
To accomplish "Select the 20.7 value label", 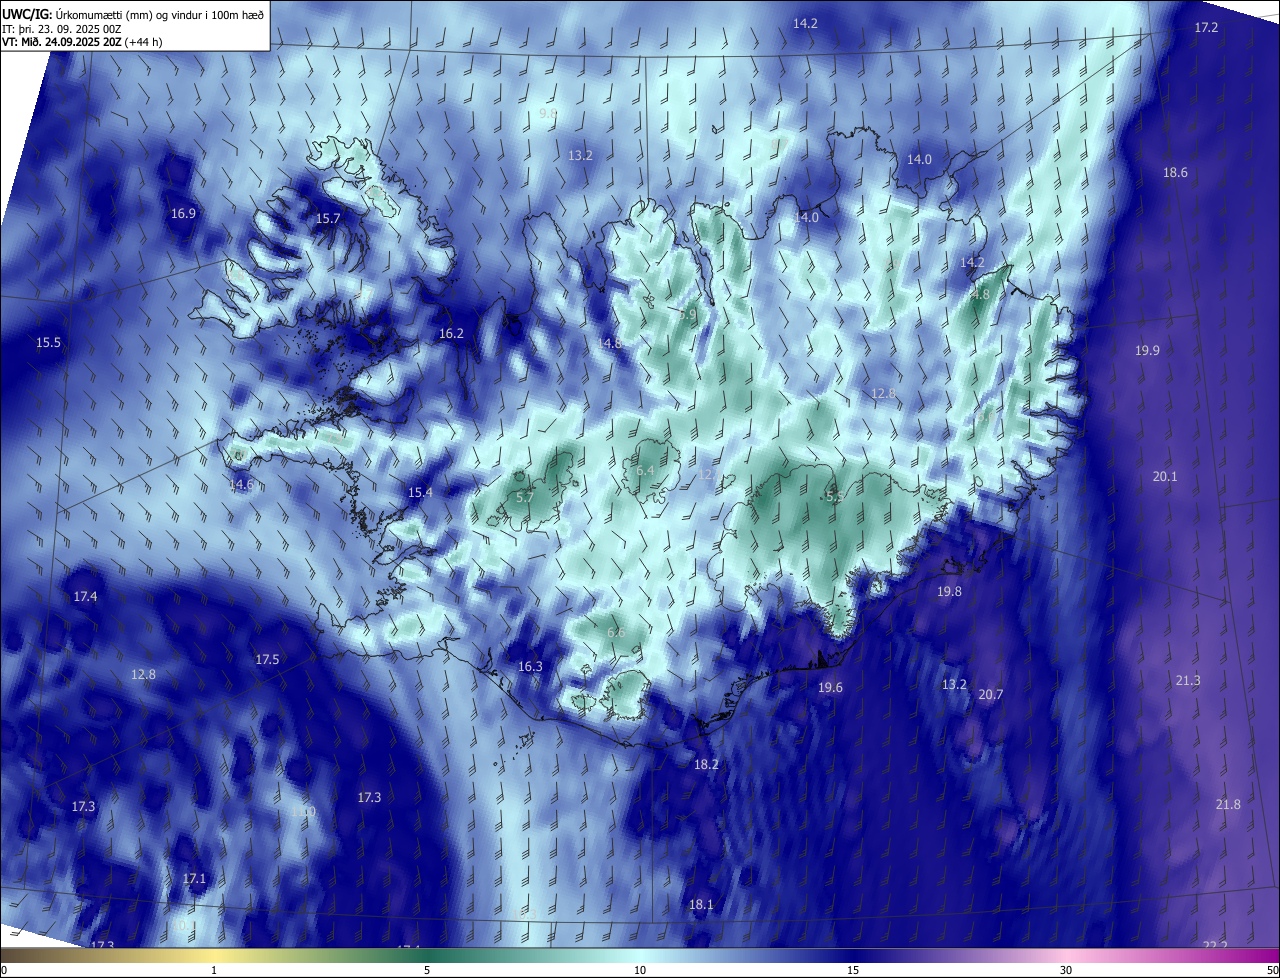I will coord(990,694).
